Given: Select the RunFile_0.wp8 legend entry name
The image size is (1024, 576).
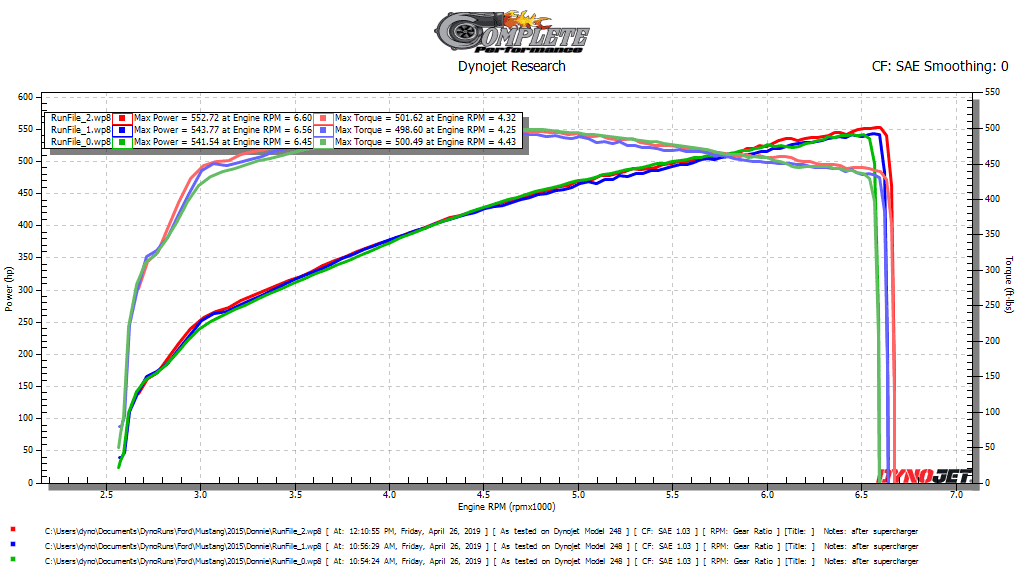Looking at the screenshot, I should [x=80, y=142].
